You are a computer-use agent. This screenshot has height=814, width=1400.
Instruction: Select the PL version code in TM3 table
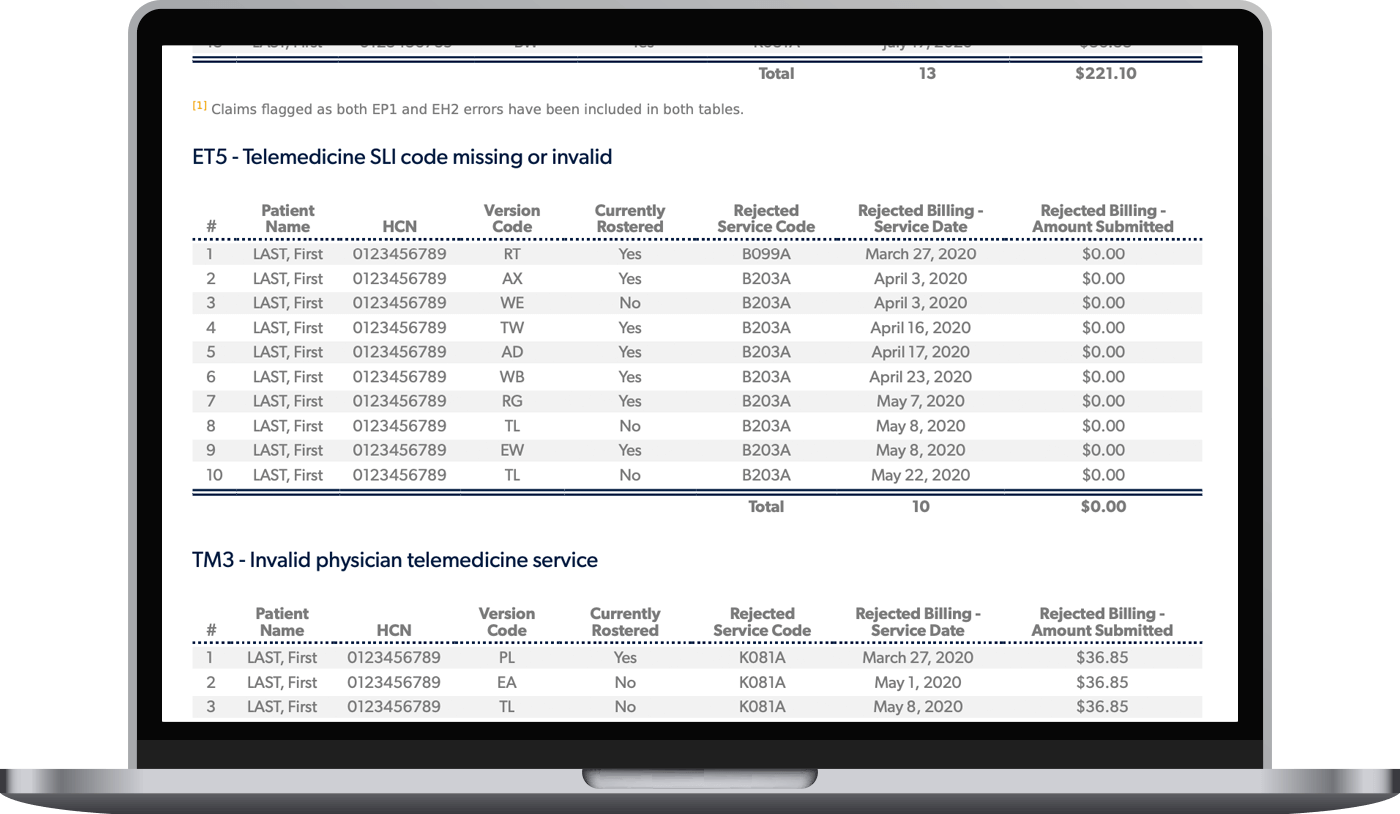point(507,657)
